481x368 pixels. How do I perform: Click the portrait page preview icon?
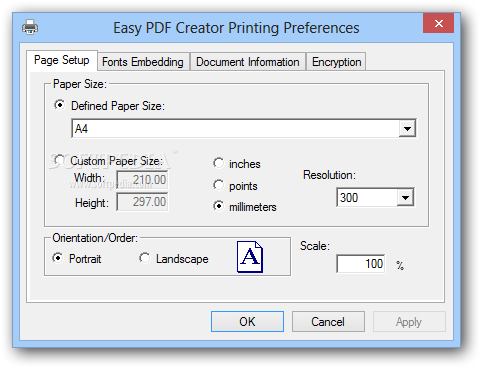pos(250,257)
